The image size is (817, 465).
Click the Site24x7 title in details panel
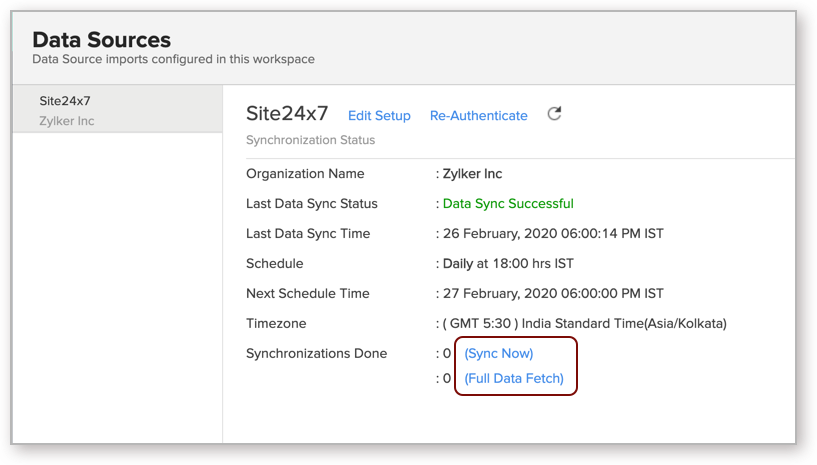[287, 113]
